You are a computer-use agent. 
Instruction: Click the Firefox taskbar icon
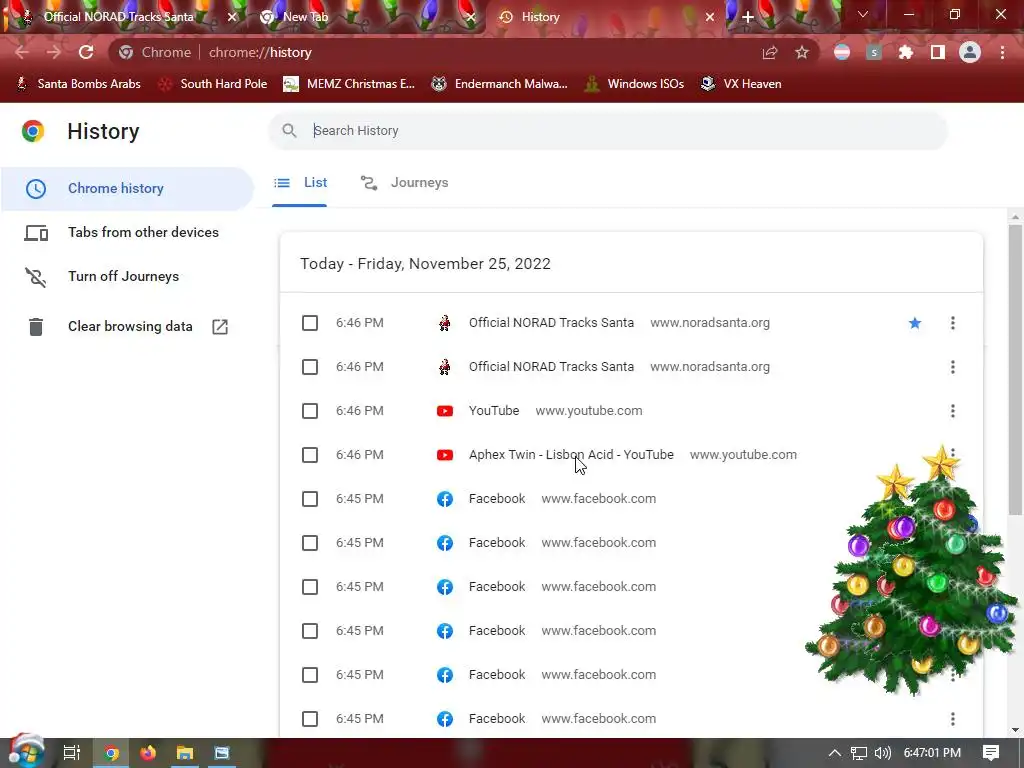[148, 753]
